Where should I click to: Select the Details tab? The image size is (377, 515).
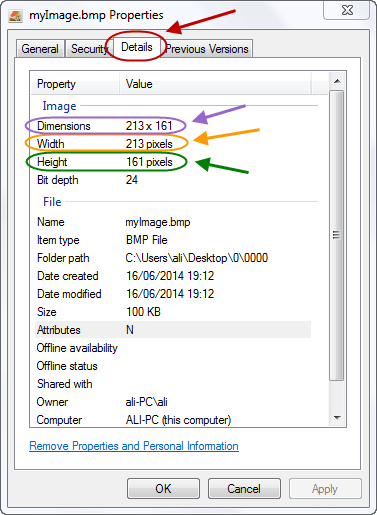[x=137, y=47]
